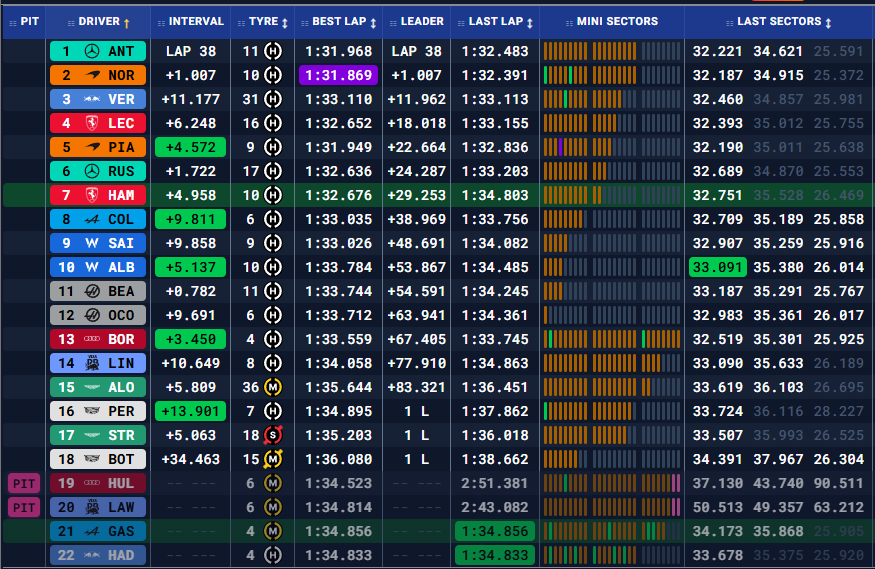
Task: Select driver badge 7 HAM
Action: coord(98,195)
